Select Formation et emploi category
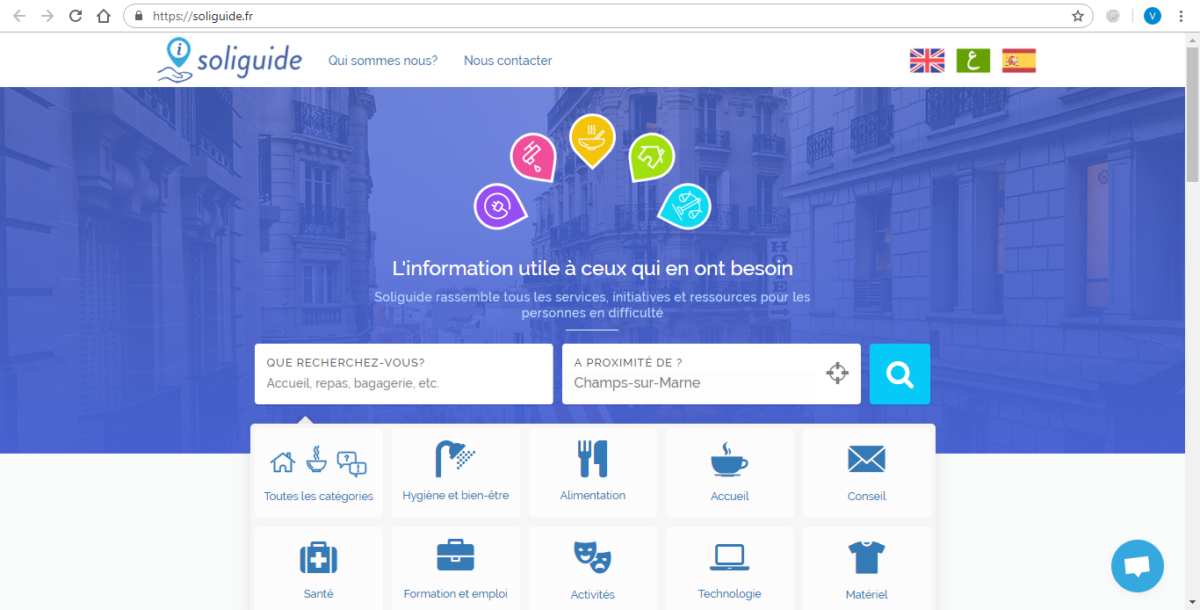The width and height of the screenshot is (1200, 610). click(x=456, y=568)
